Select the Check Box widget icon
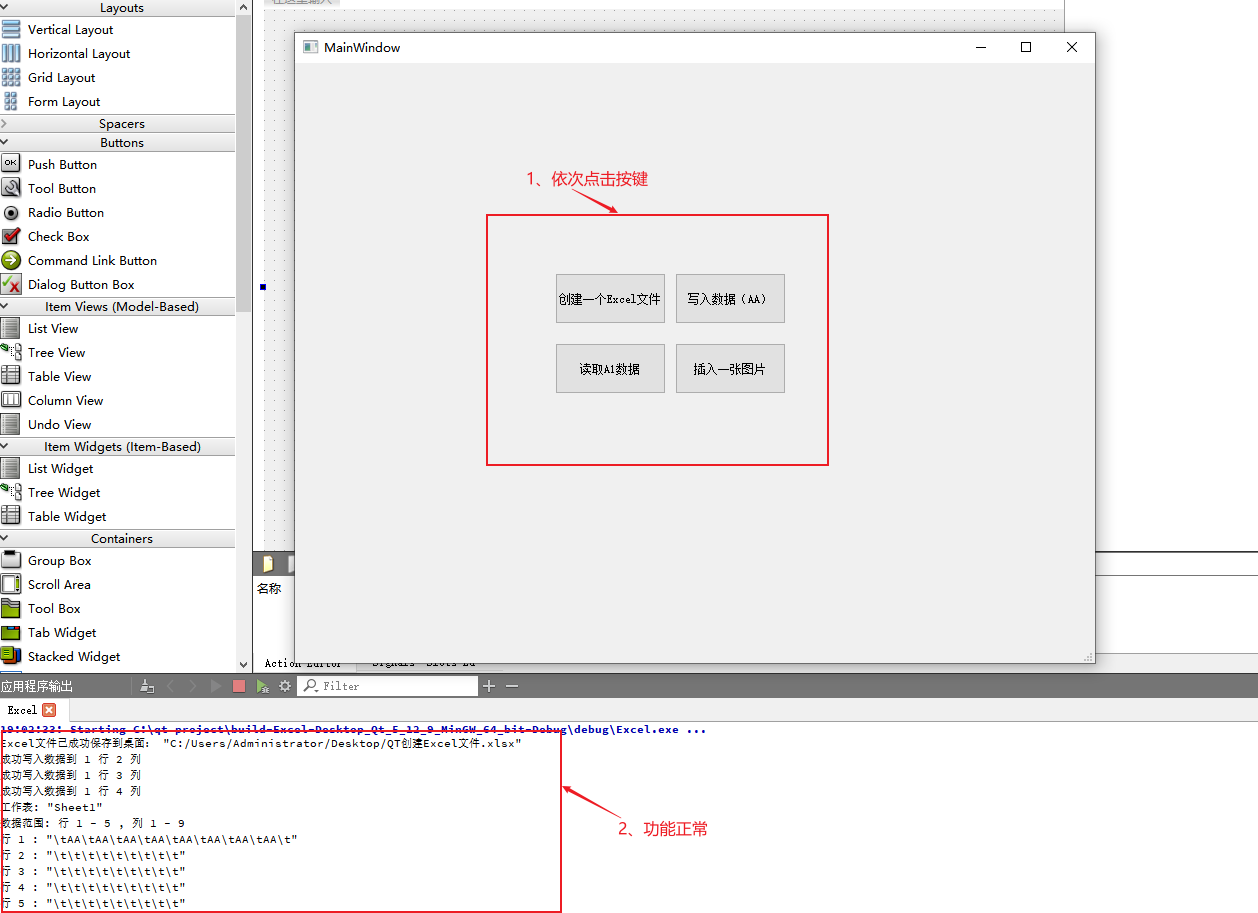Screen dimensions: 1258x913 (10, 236)
